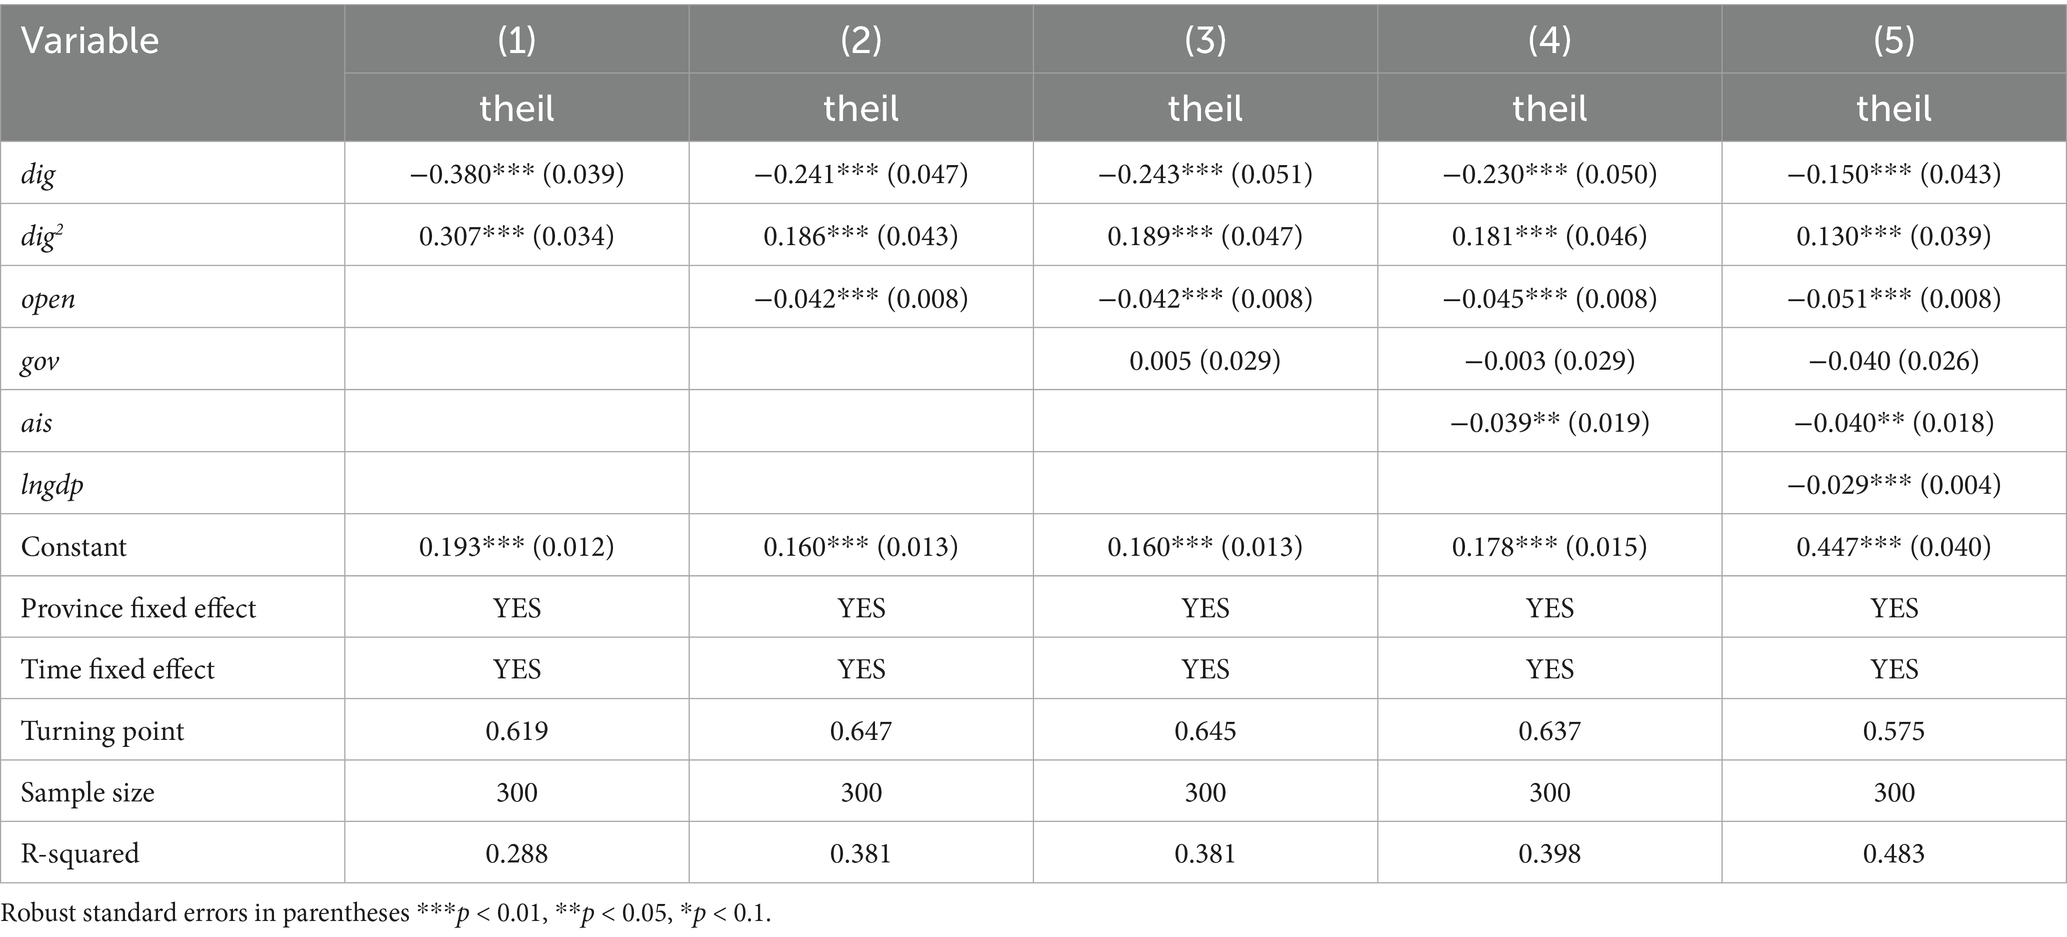Select R-squared value 0.483
2067x937 pixels.
(x=1894, y=853)
